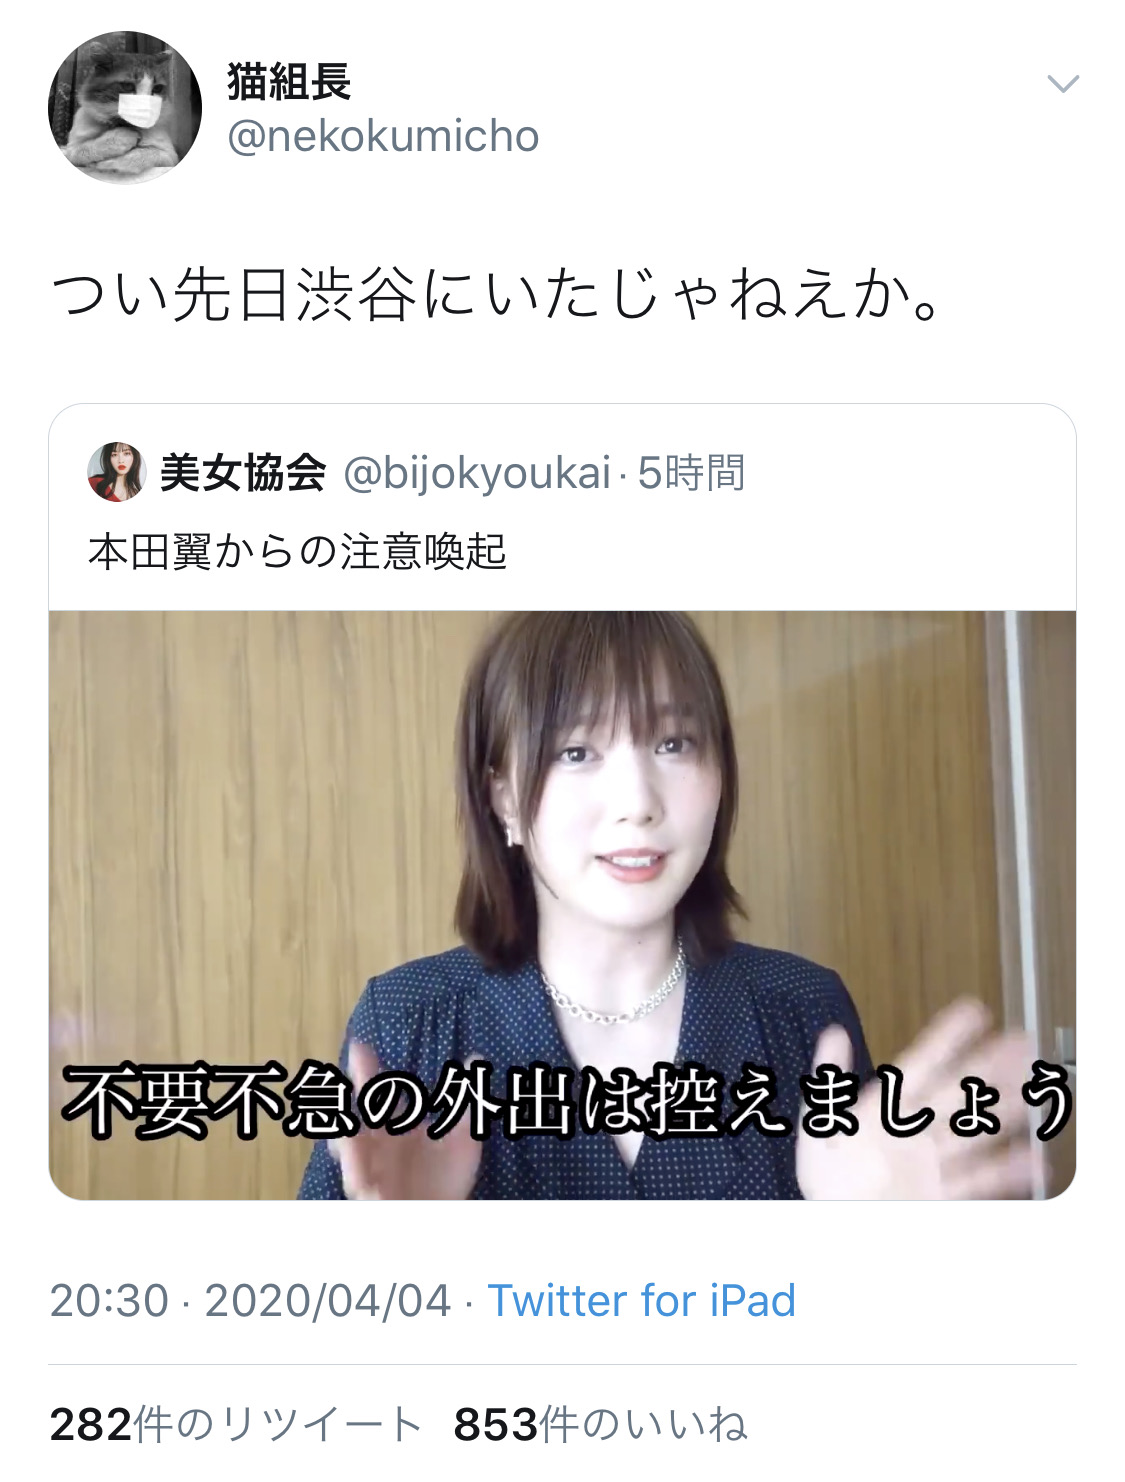Click the 20:30 posting time
The height and width of the screenshot is (1482, 1125).
tap(109, 1301)
